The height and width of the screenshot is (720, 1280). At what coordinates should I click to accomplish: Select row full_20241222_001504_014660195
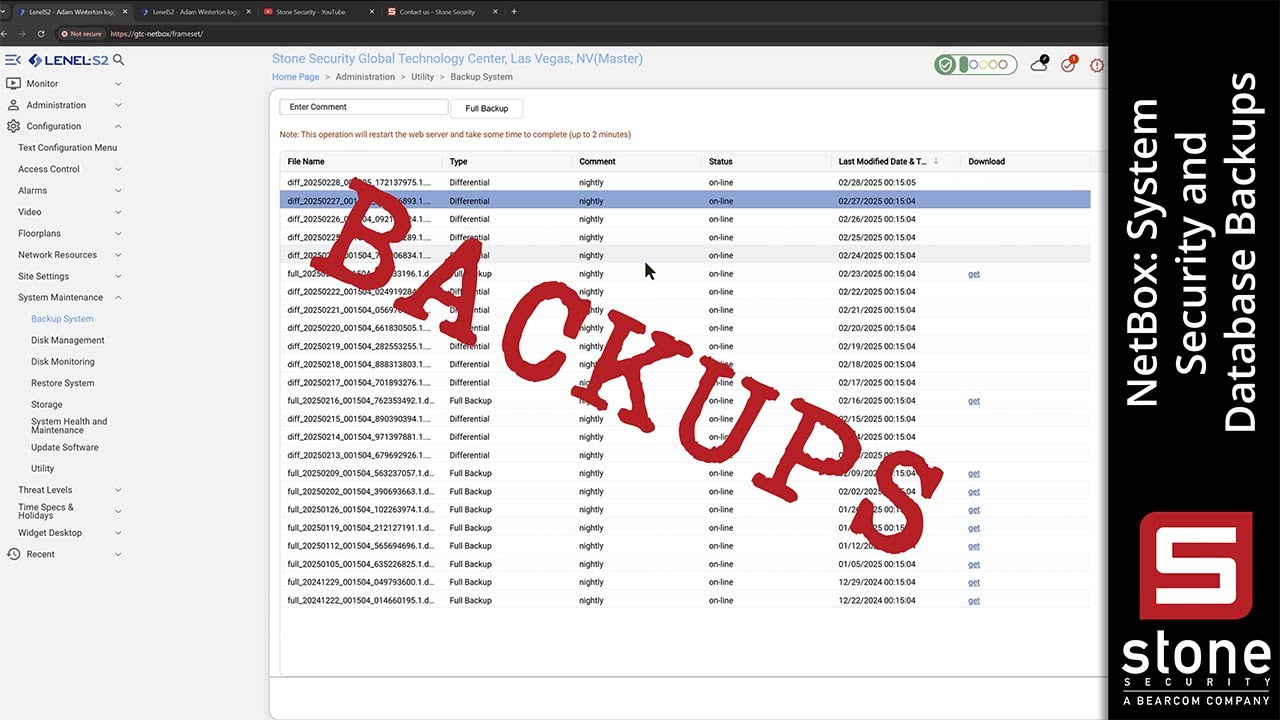[x=685, y=601]
